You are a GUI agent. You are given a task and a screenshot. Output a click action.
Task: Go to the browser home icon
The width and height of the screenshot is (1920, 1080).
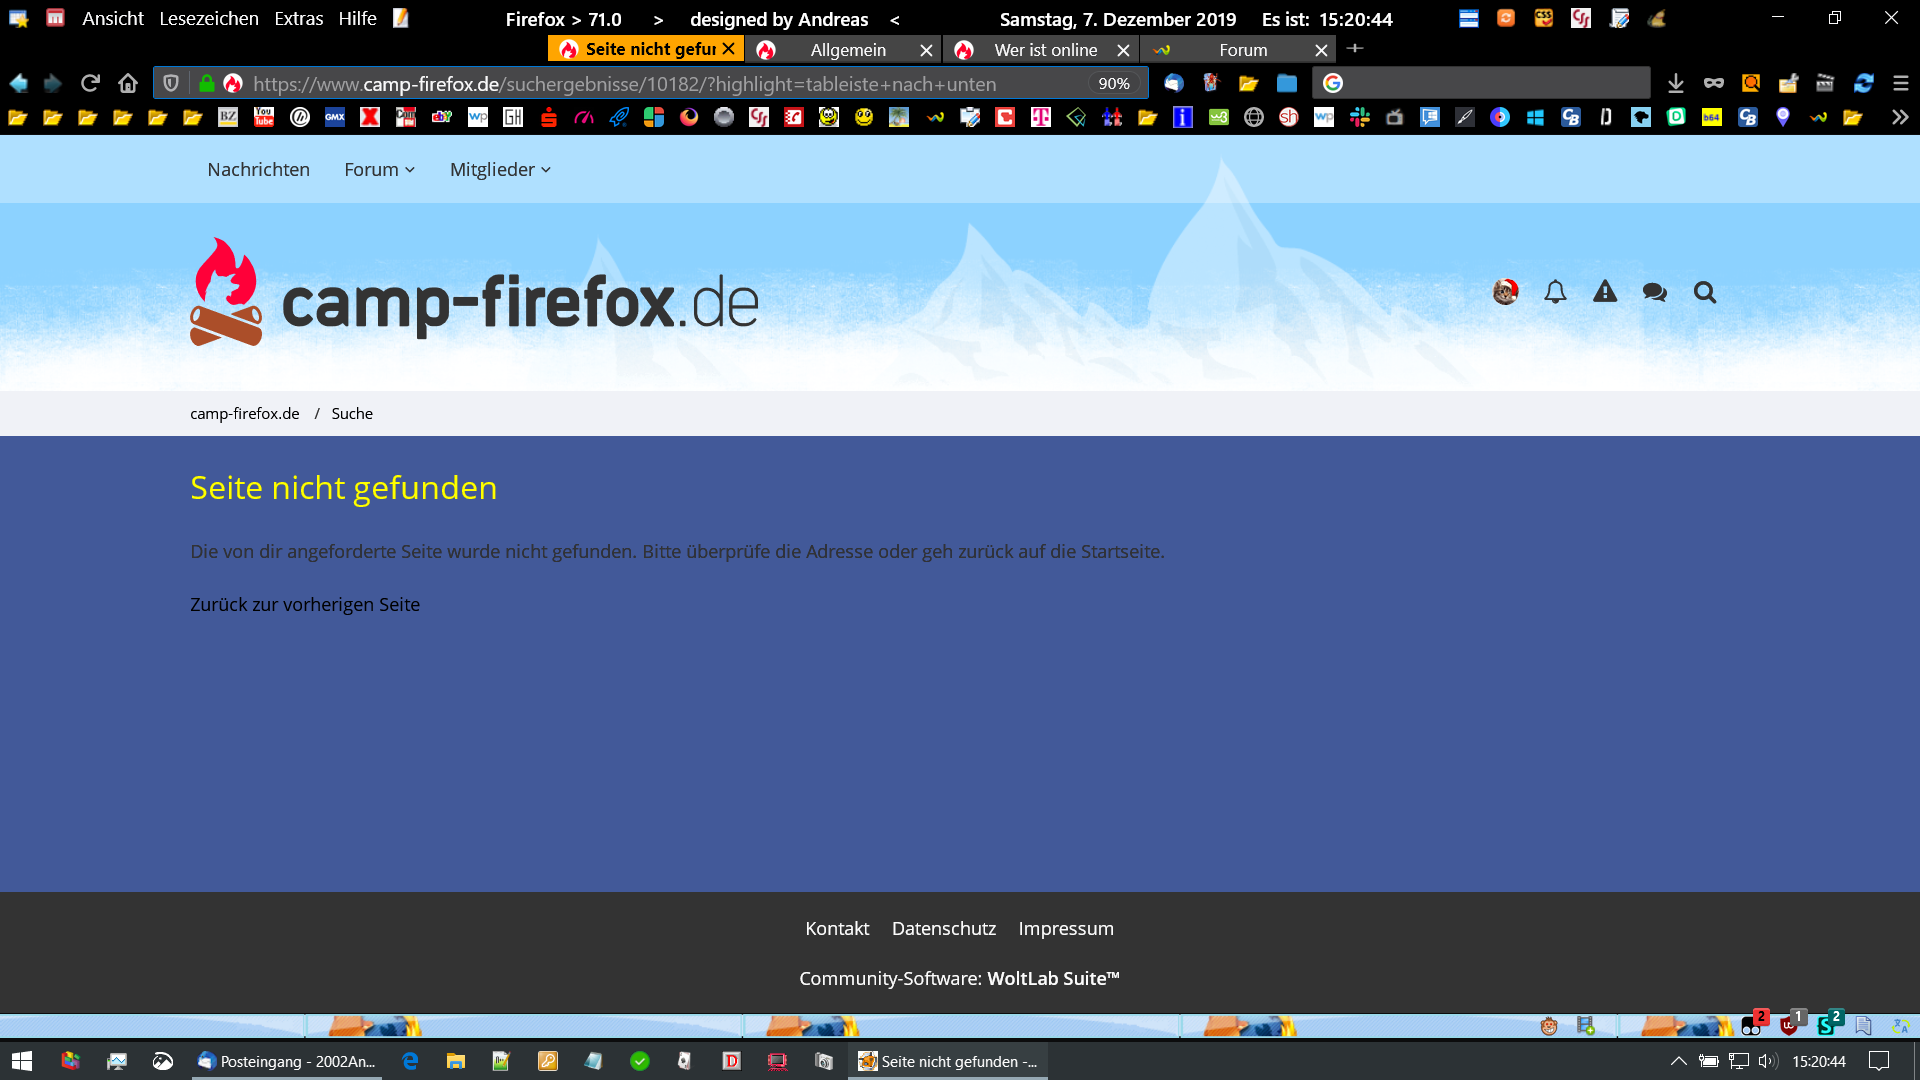tap(128, 83)
